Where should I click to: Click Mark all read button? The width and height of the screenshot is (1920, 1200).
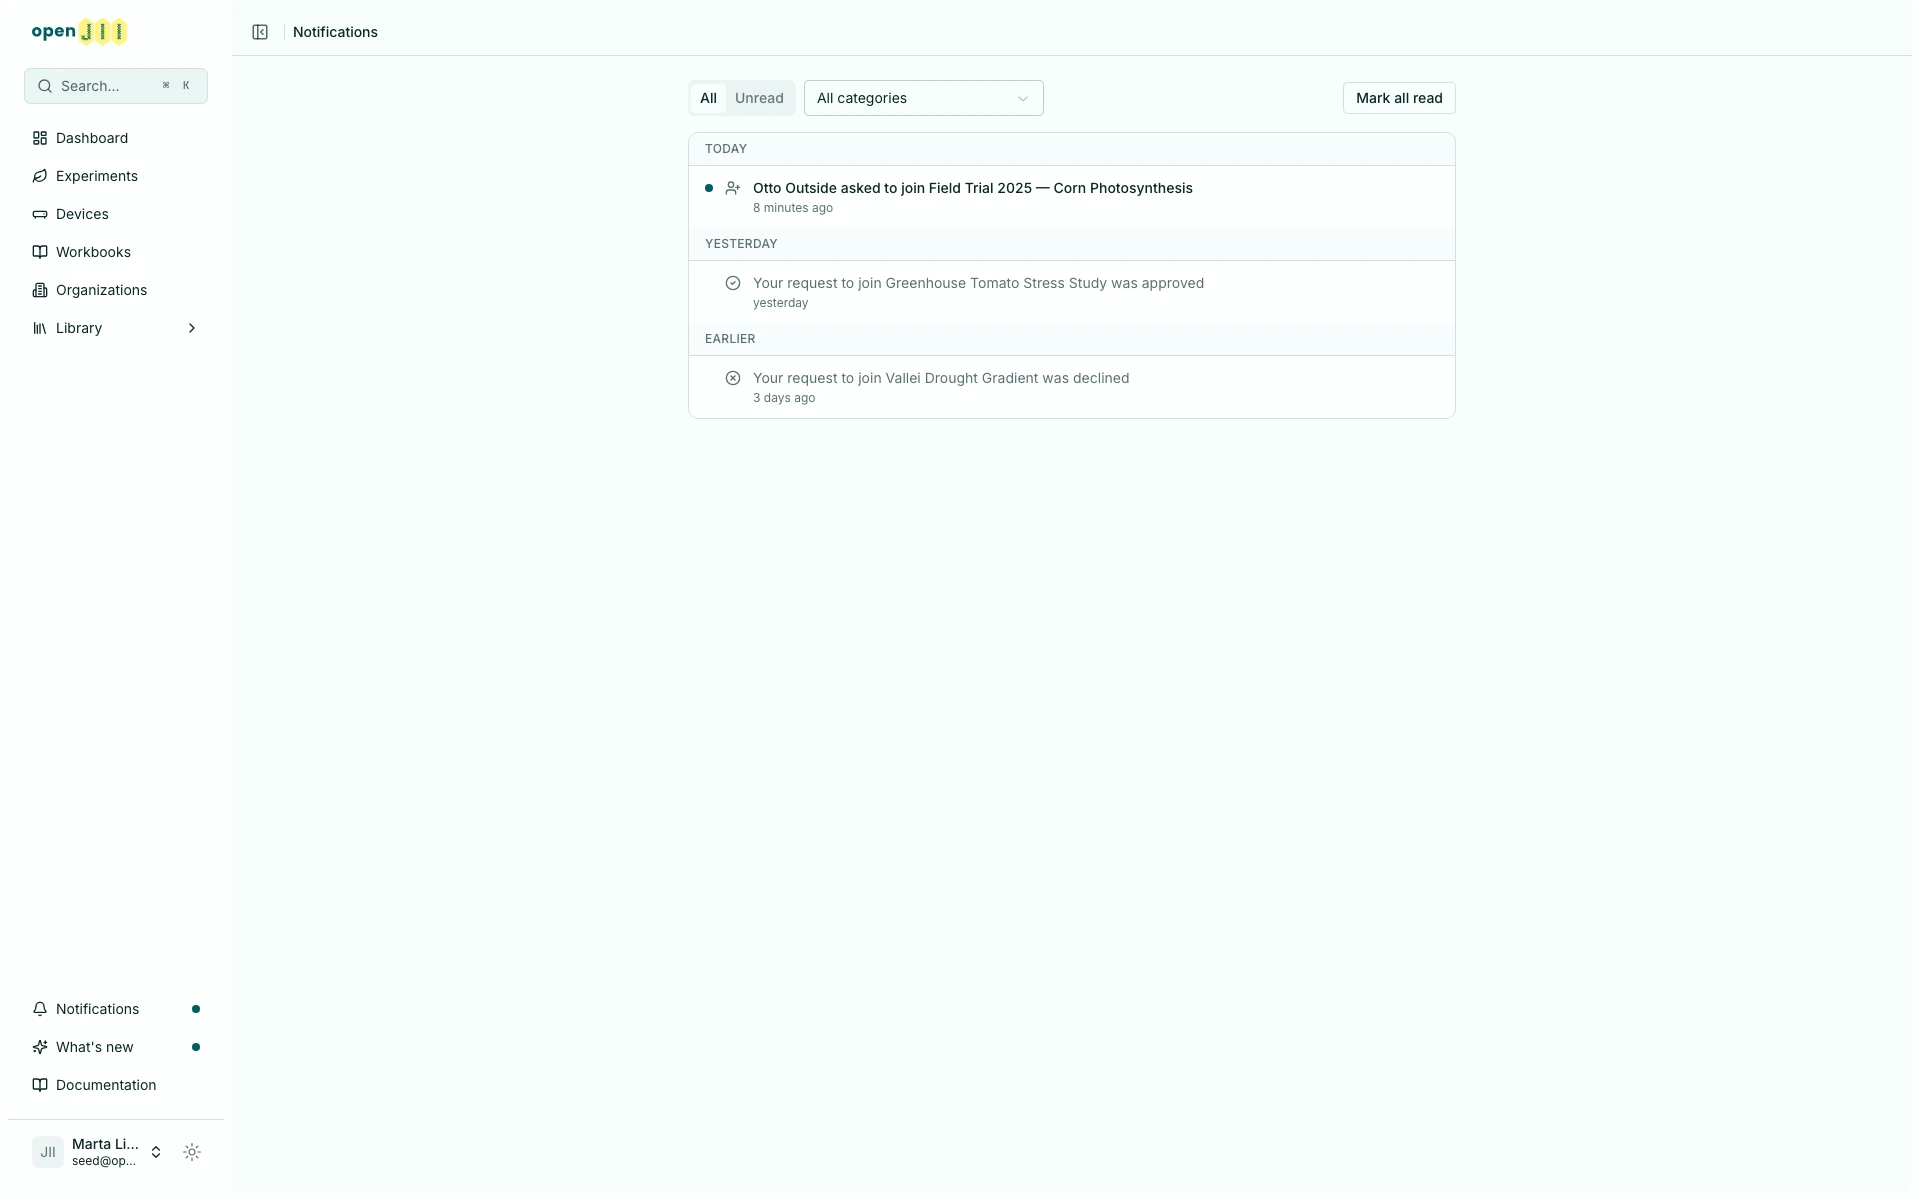tap(1399, 98)
